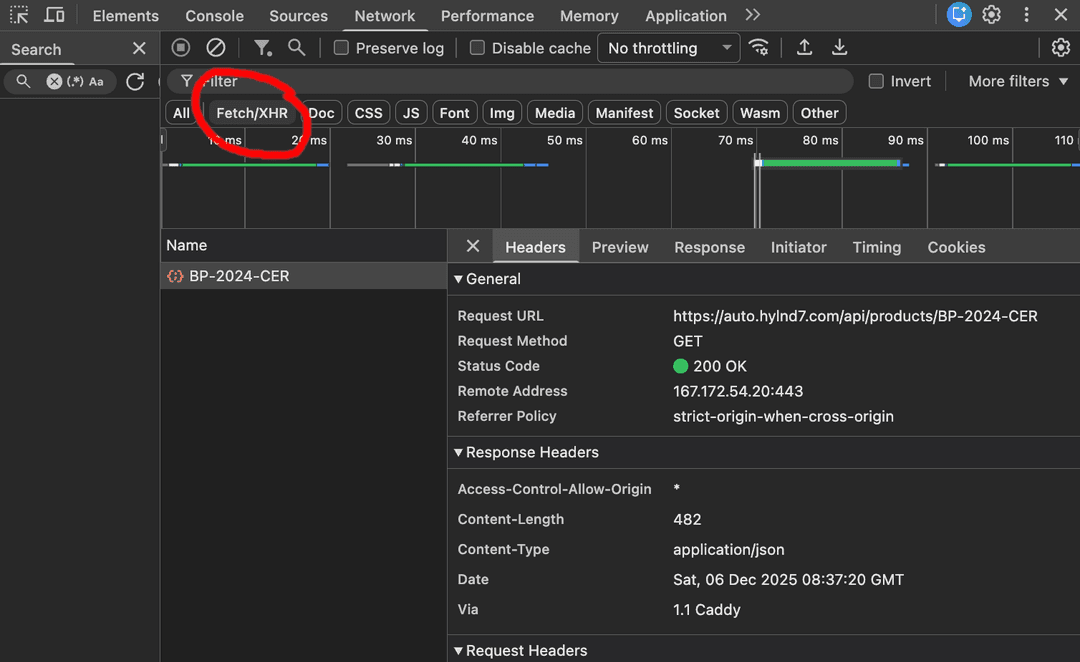Filter requests by Img type
The width and height of the screenshot is (1080, 662).
tap(502, 113)
